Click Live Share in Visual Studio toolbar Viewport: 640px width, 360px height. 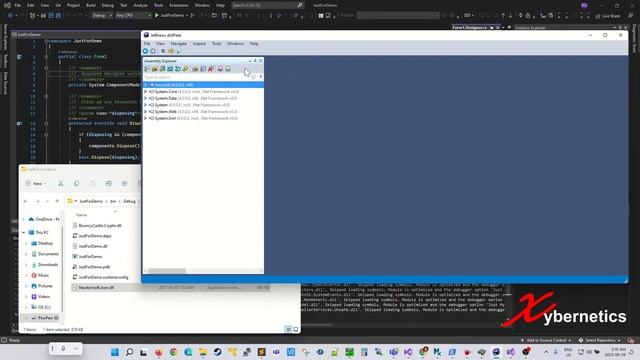pyautogui.click(x=608, y=16)
